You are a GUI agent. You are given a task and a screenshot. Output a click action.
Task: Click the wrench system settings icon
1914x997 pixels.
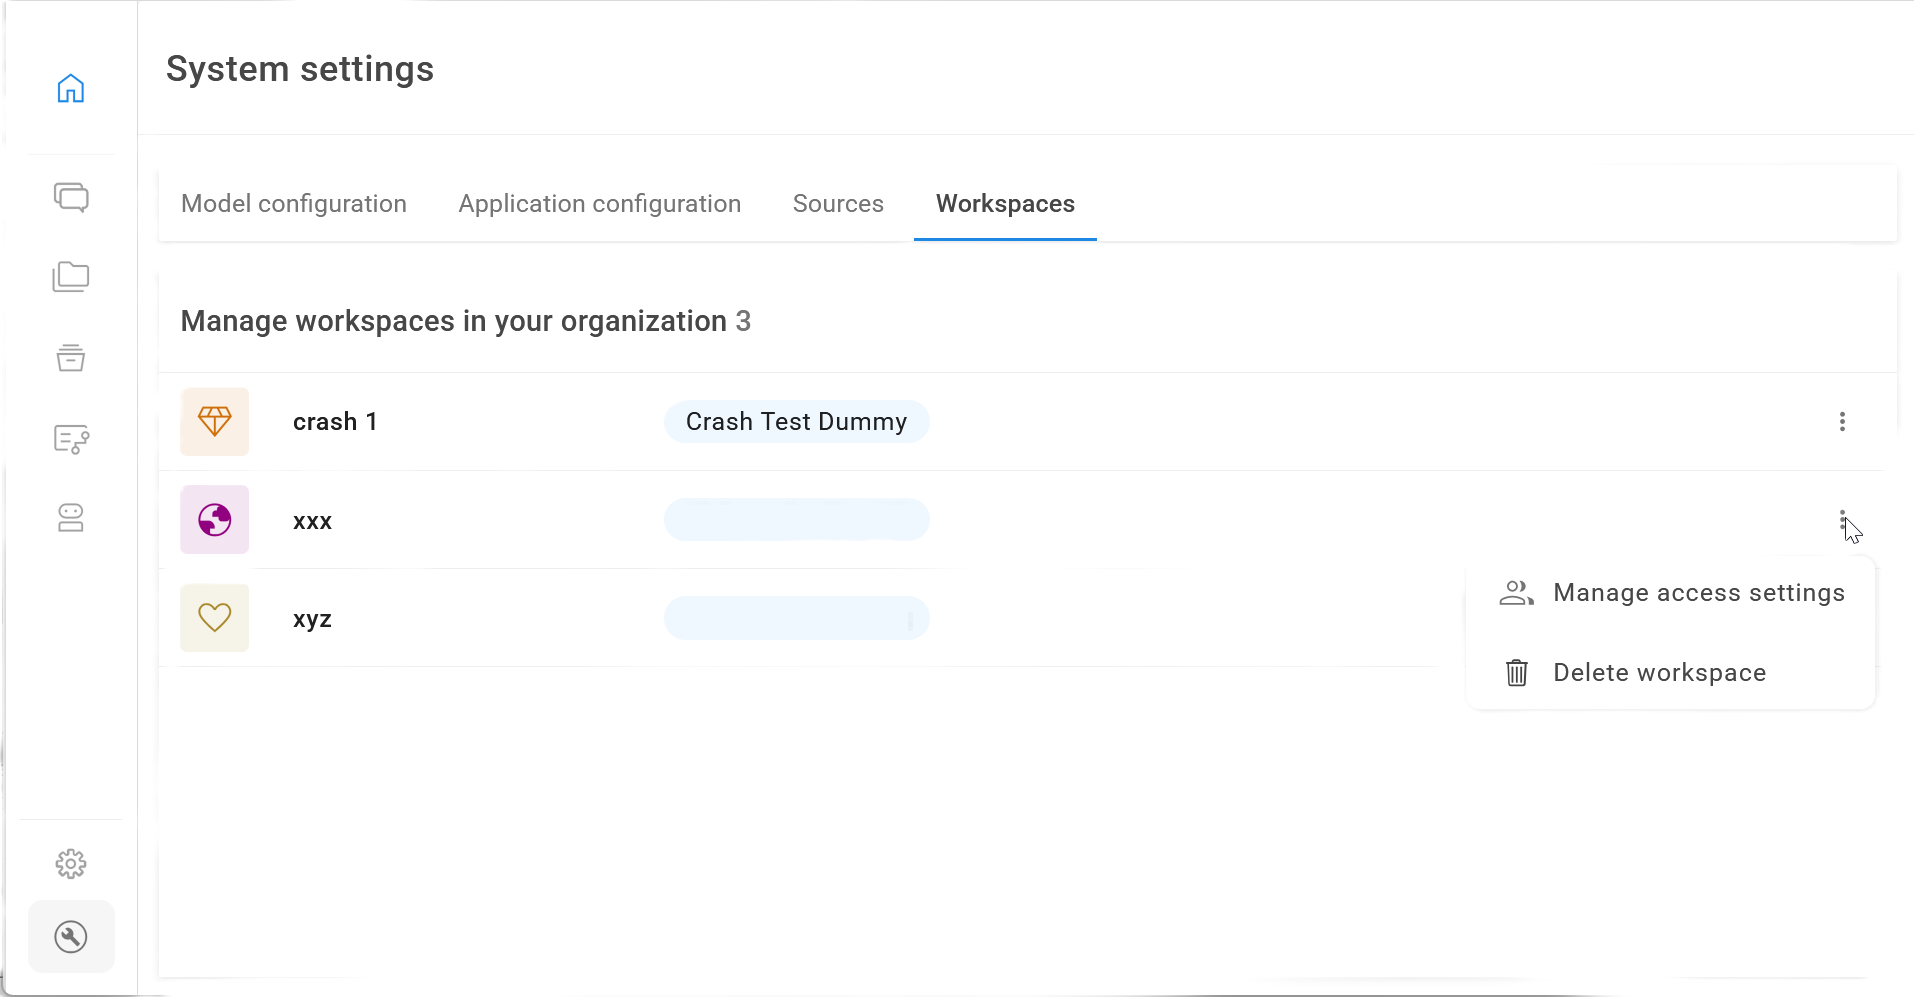point(71,937)
